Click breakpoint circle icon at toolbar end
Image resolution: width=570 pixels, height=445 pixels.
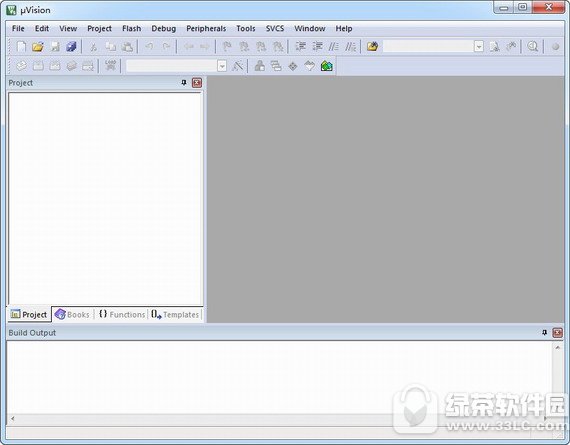pos(555,47)
